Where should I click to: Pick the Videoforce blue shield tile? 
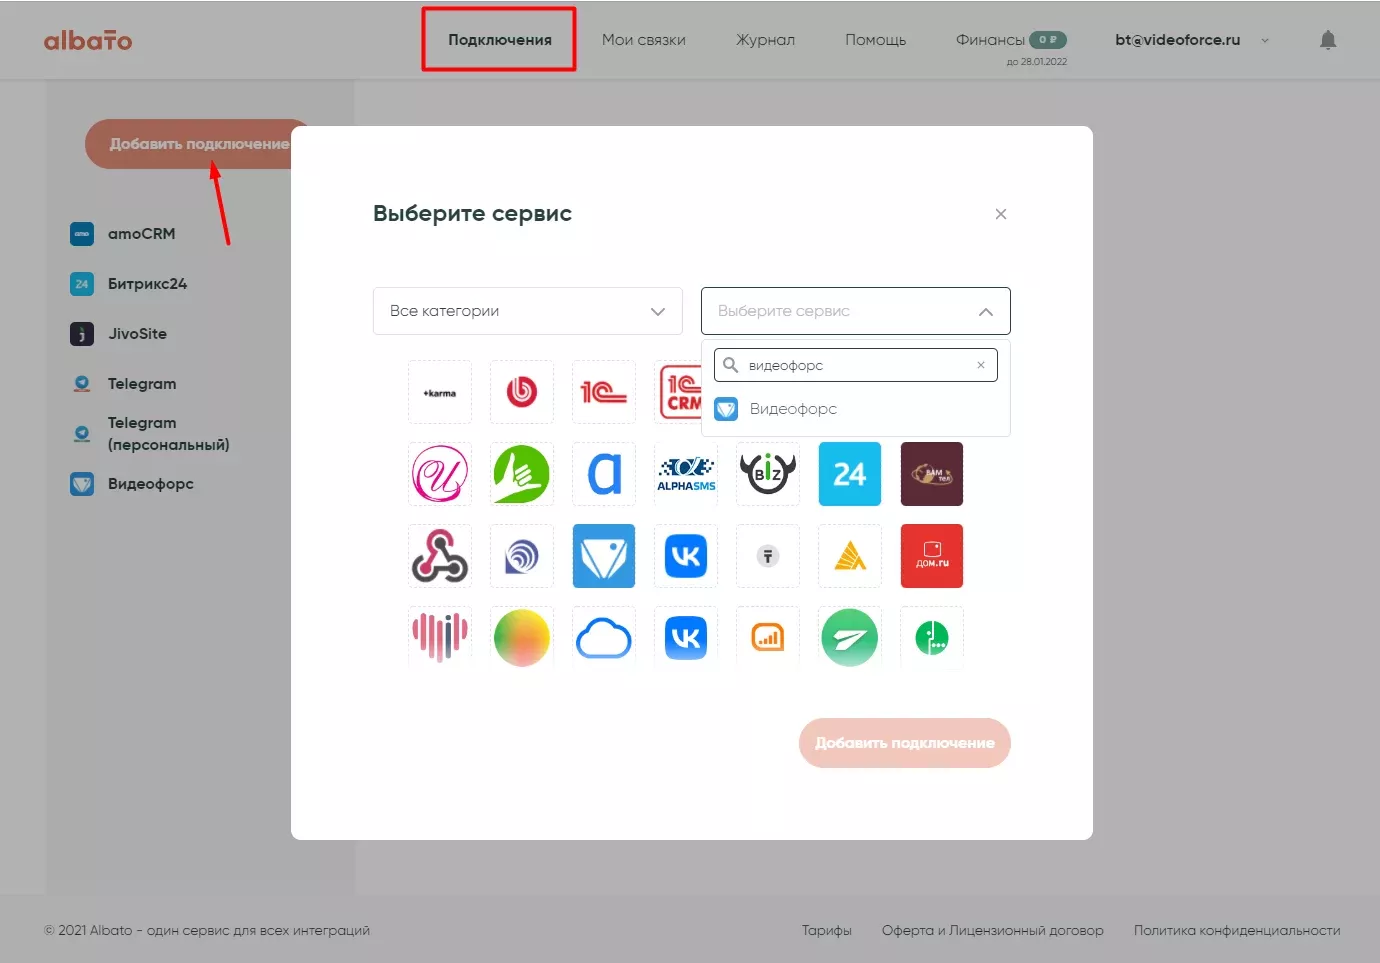pos(604,556)
